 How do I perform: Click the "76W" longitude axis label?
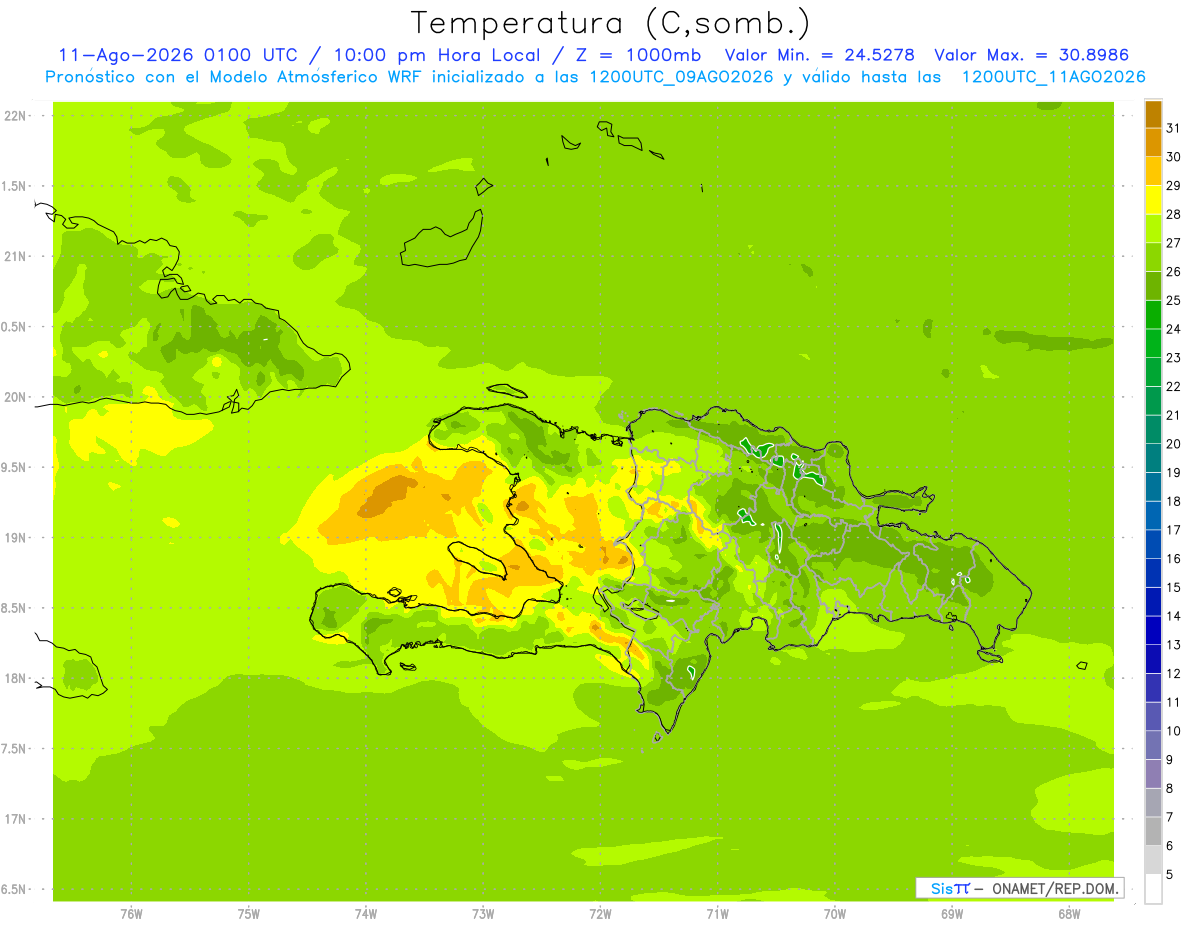131,913
